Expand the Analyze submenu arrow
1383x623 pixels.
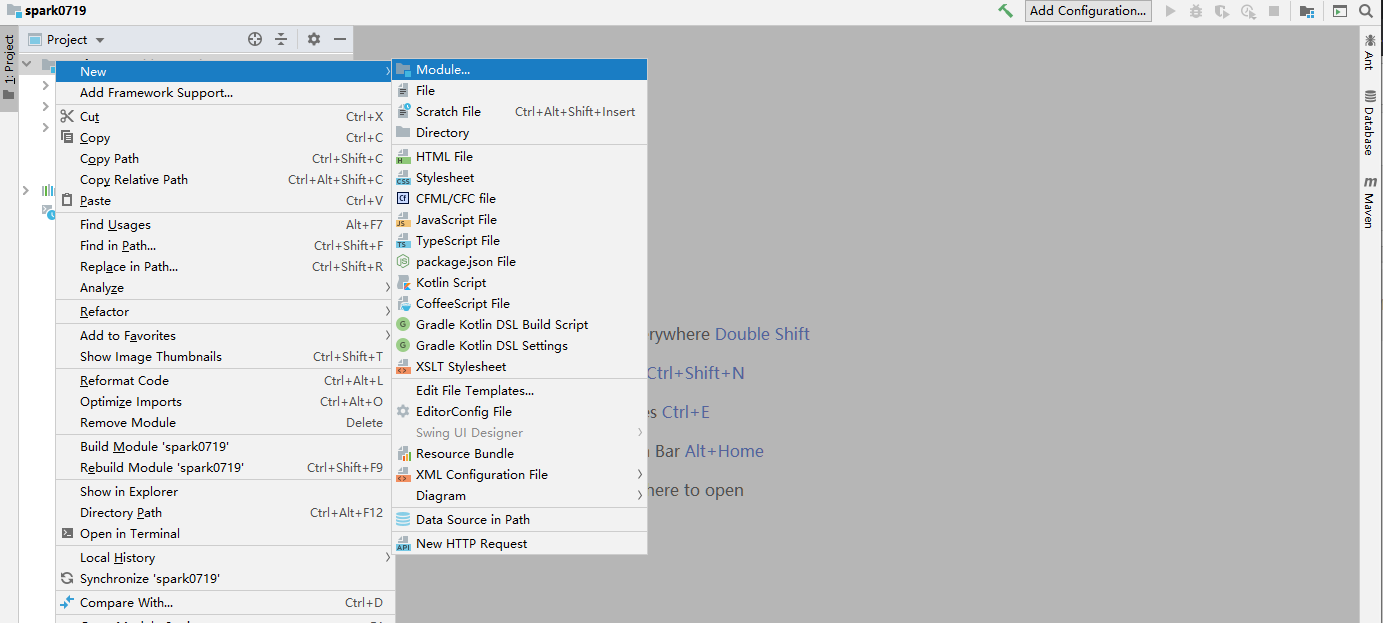(x=387, y=288)
